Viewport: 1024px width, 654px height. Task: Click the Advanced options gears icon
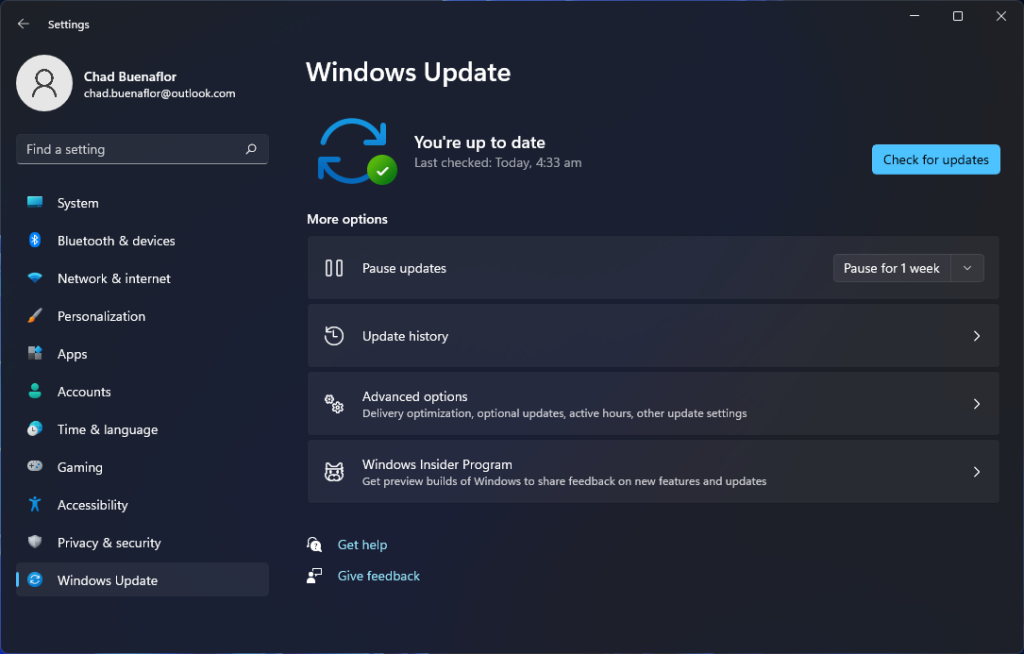tap(334, 404)
